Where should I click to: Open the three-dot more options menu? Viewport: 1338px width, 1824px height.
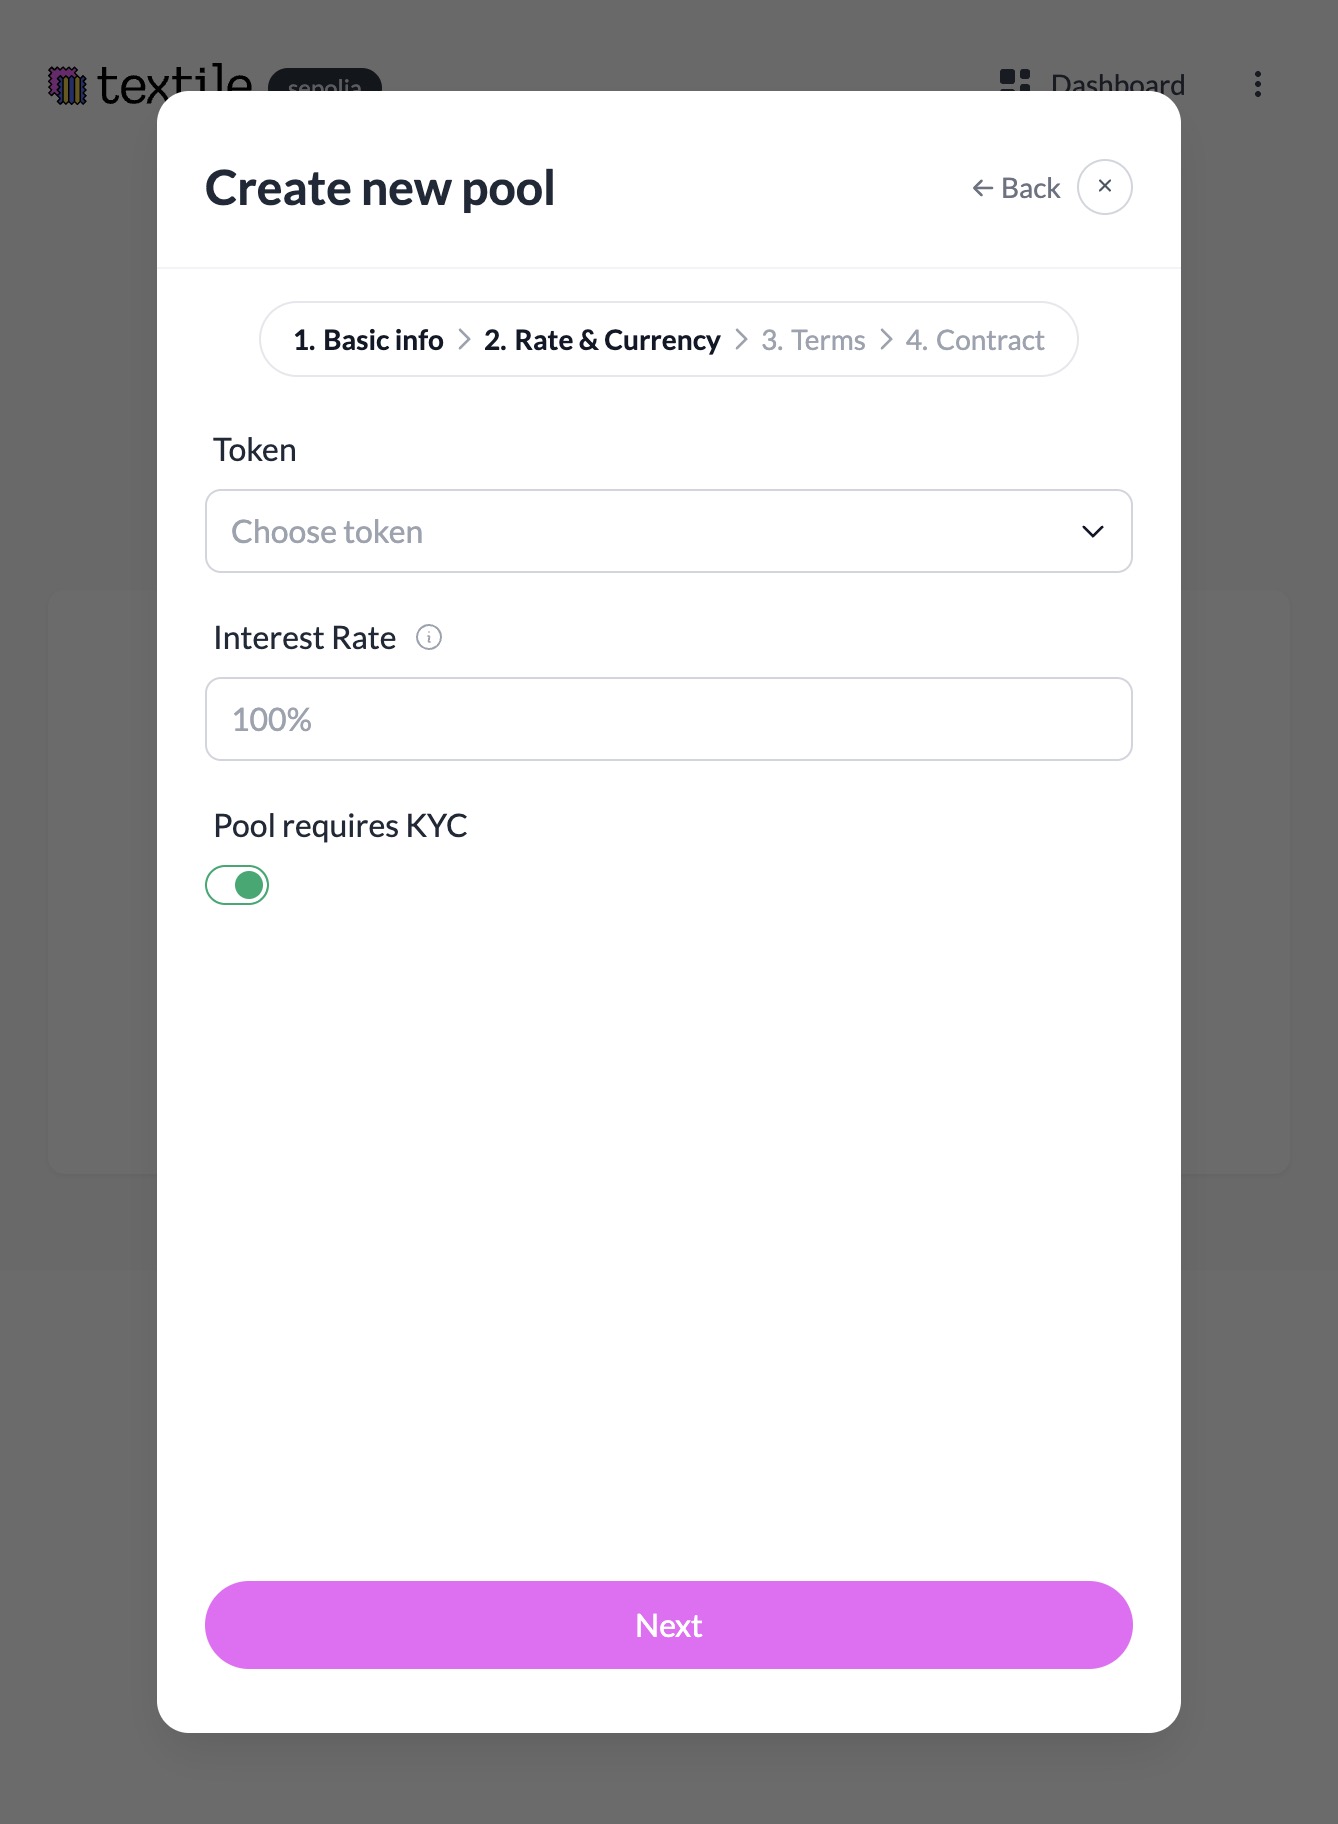[1258, 84]
